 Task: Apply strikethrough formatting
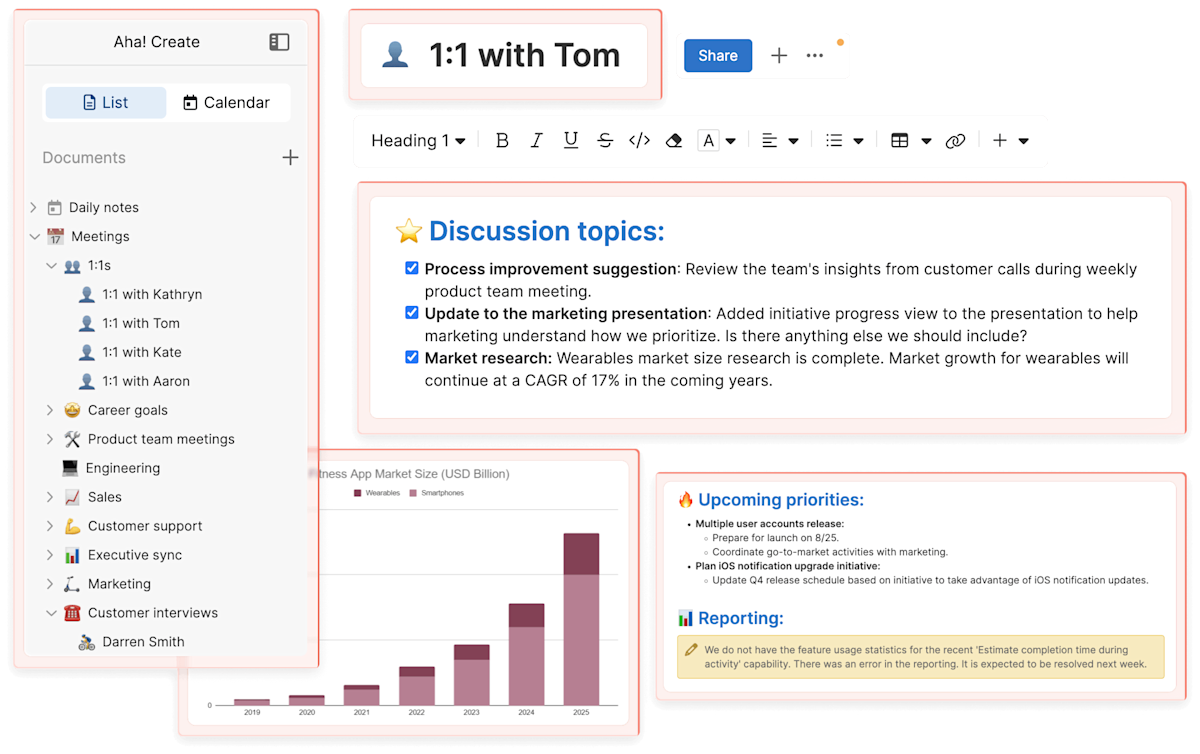pos(605,141)
